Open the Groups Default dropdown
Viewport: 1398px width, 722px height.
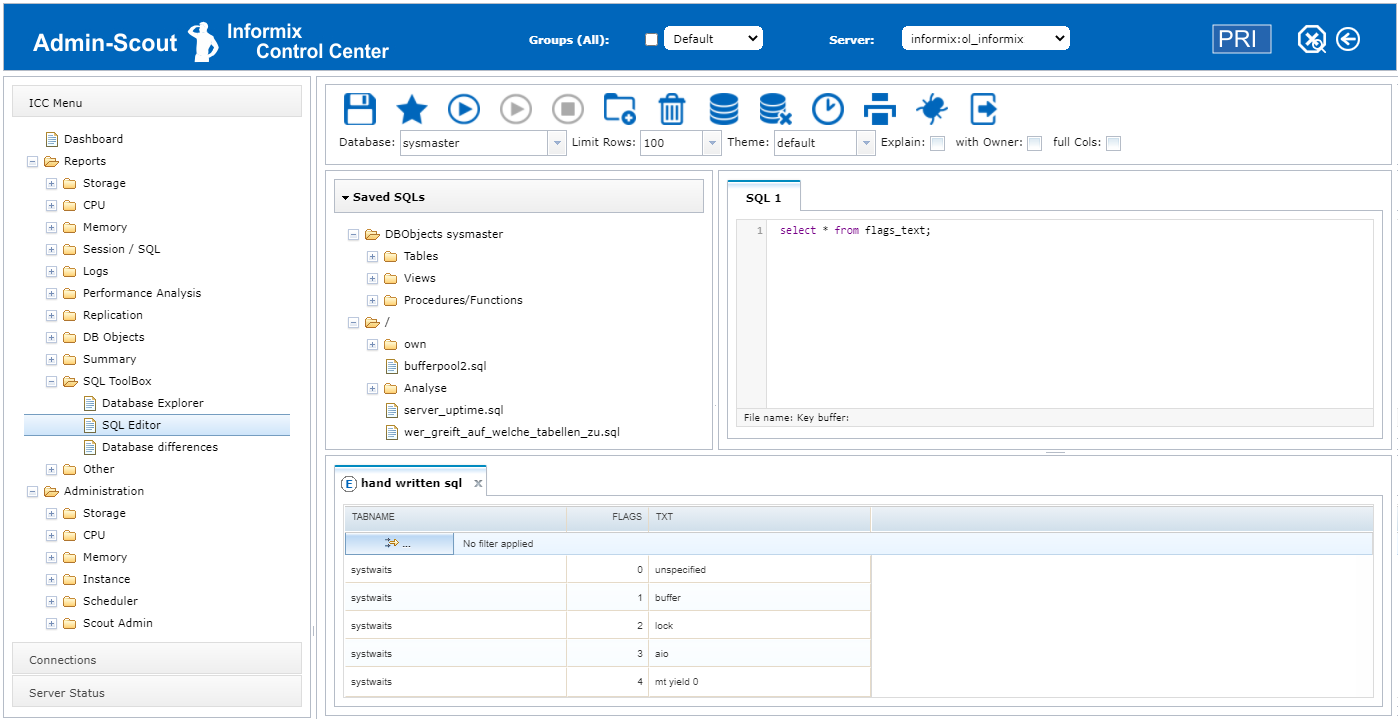[x=713, y=39]
